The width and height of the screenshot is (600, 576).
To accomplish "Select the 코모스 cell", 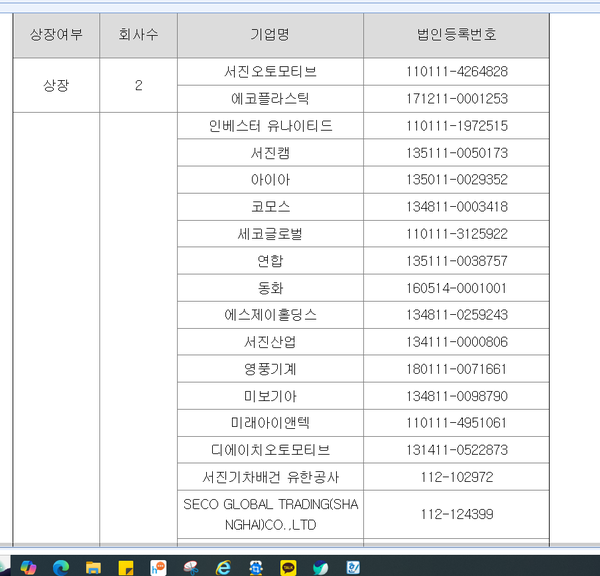I will coord(270,207).
